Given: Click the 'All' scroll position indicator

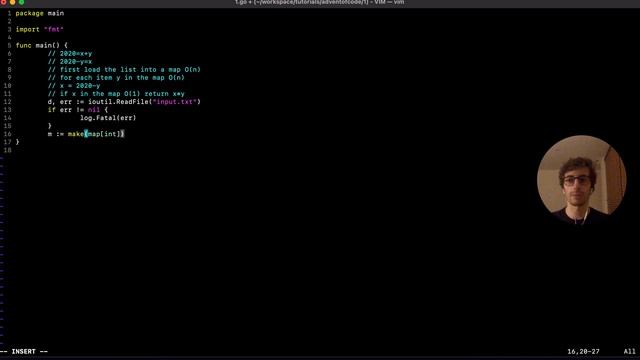Looking at the screenshot, I should pyautogui.click(x=629, y=351).
